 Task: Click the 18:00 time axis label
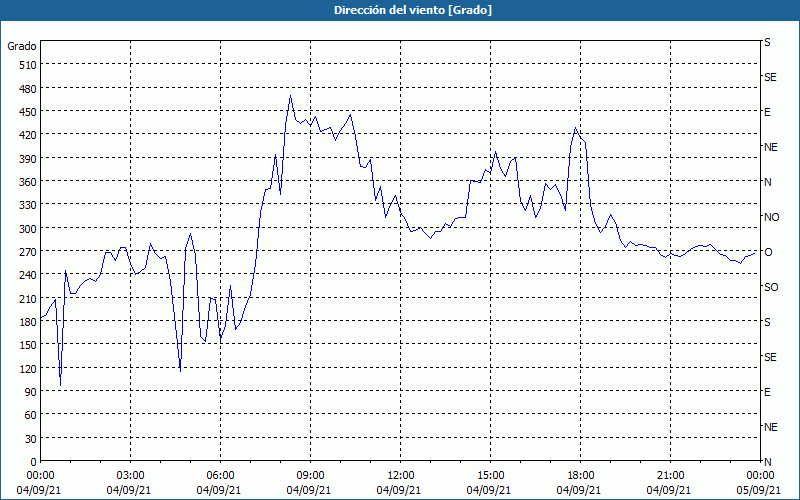581,476
